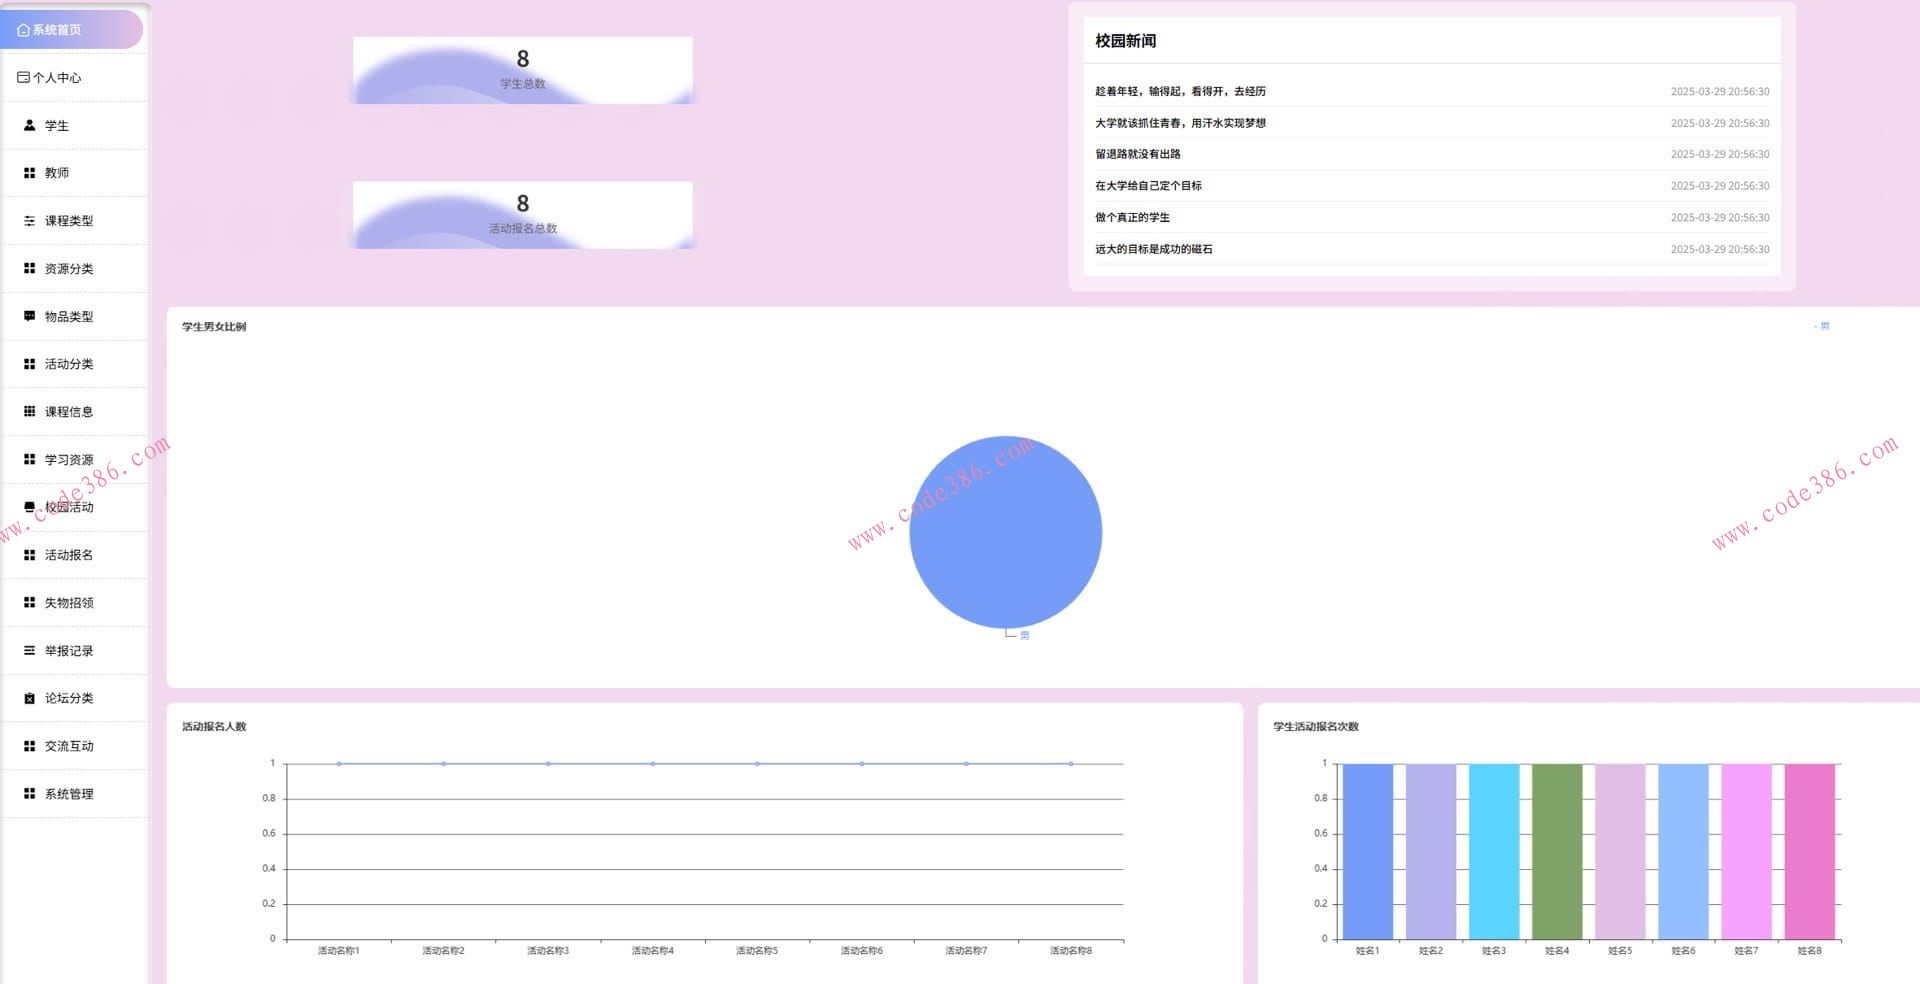Viewport: 1920px width, 984px height.
Task: Click the timestamp beside 留退路就没有出路
Action: coord(1720,154)
